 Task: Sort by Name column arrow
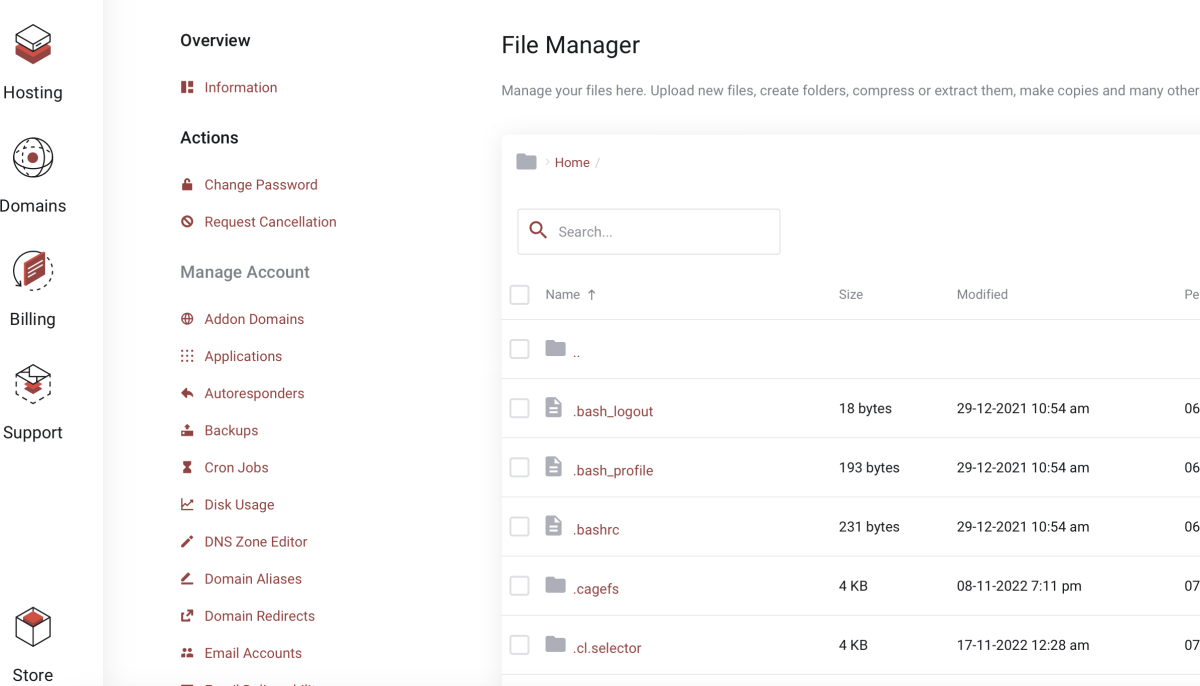click(592, 295)
